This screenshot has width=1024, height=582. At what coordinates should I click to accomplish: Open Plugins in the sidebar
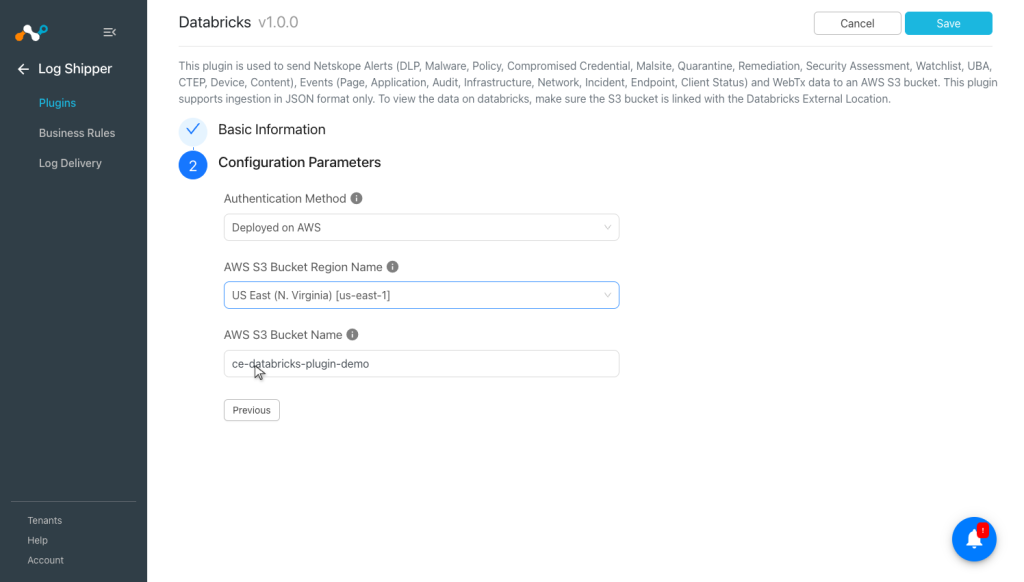tap(57, 103)
